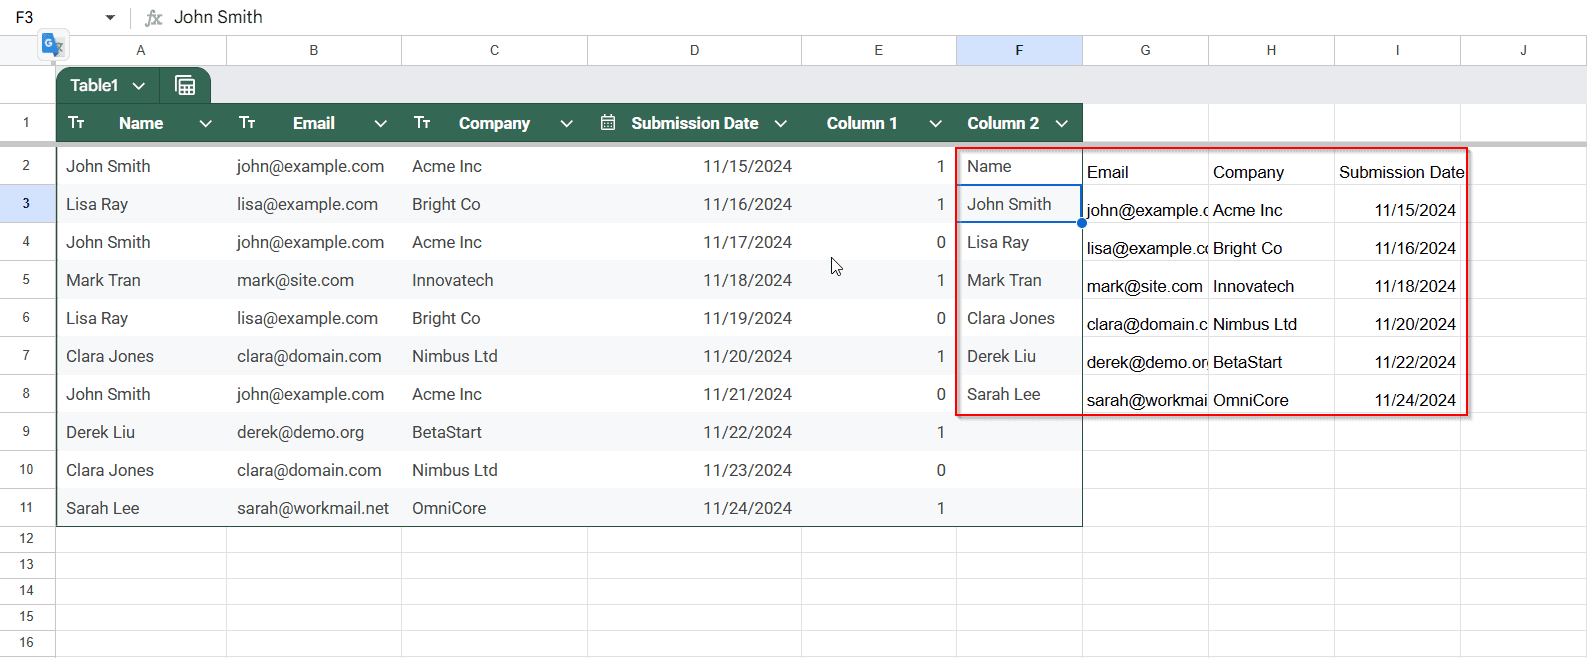Open the Company column dropdown arrow
The width and height of the screenshot is (1587, 658).
[566, 123]
